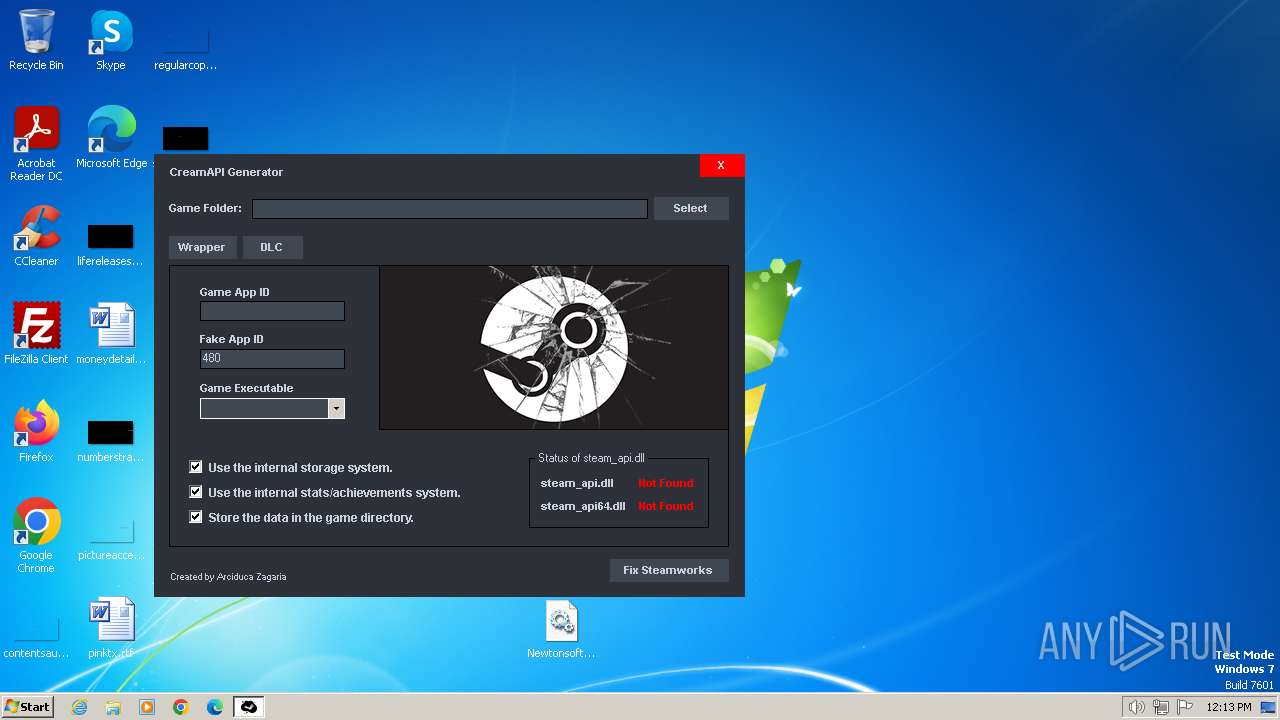Open the Acrobat Reader DC icon
The height and width of the screenshot is (720, 1280).
pos(36,144)
